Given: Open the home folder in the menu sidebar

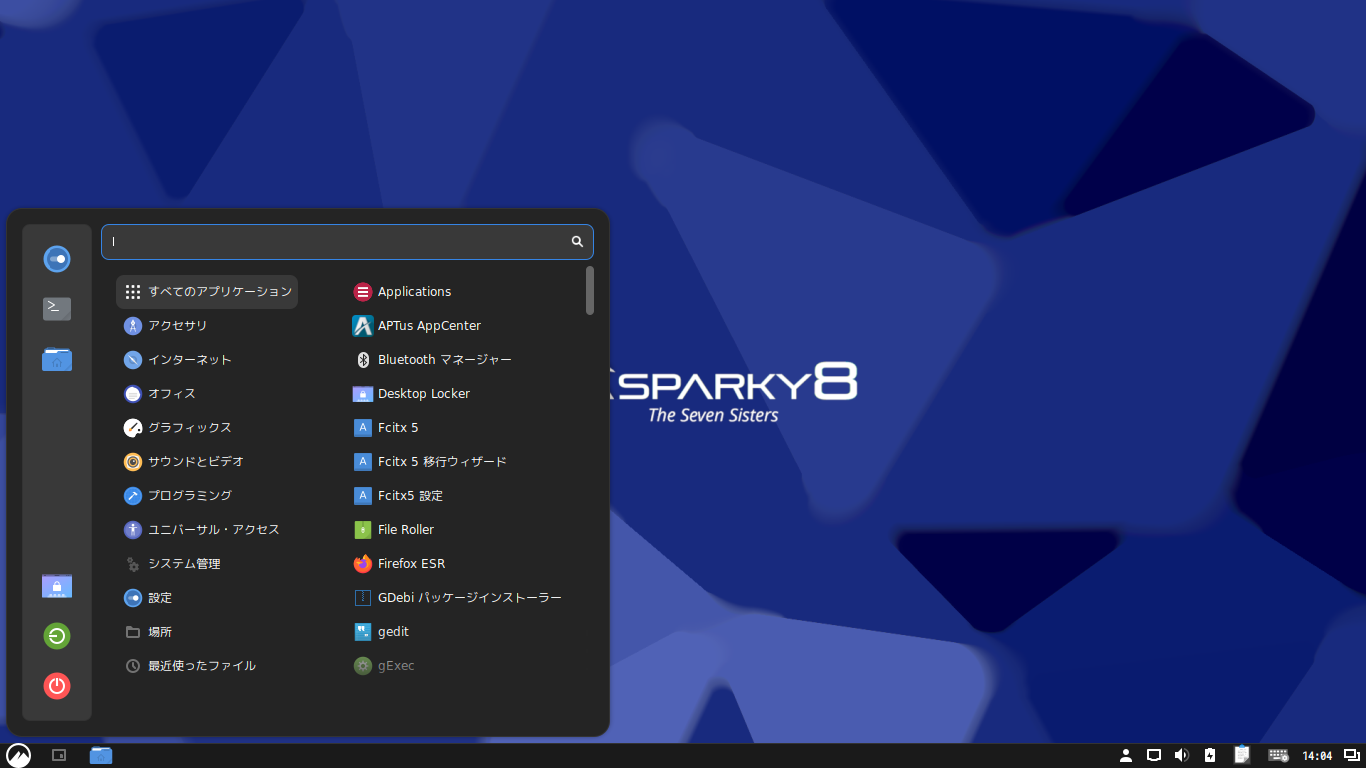Looking at the screenshot, I should (x=57, y=359).
